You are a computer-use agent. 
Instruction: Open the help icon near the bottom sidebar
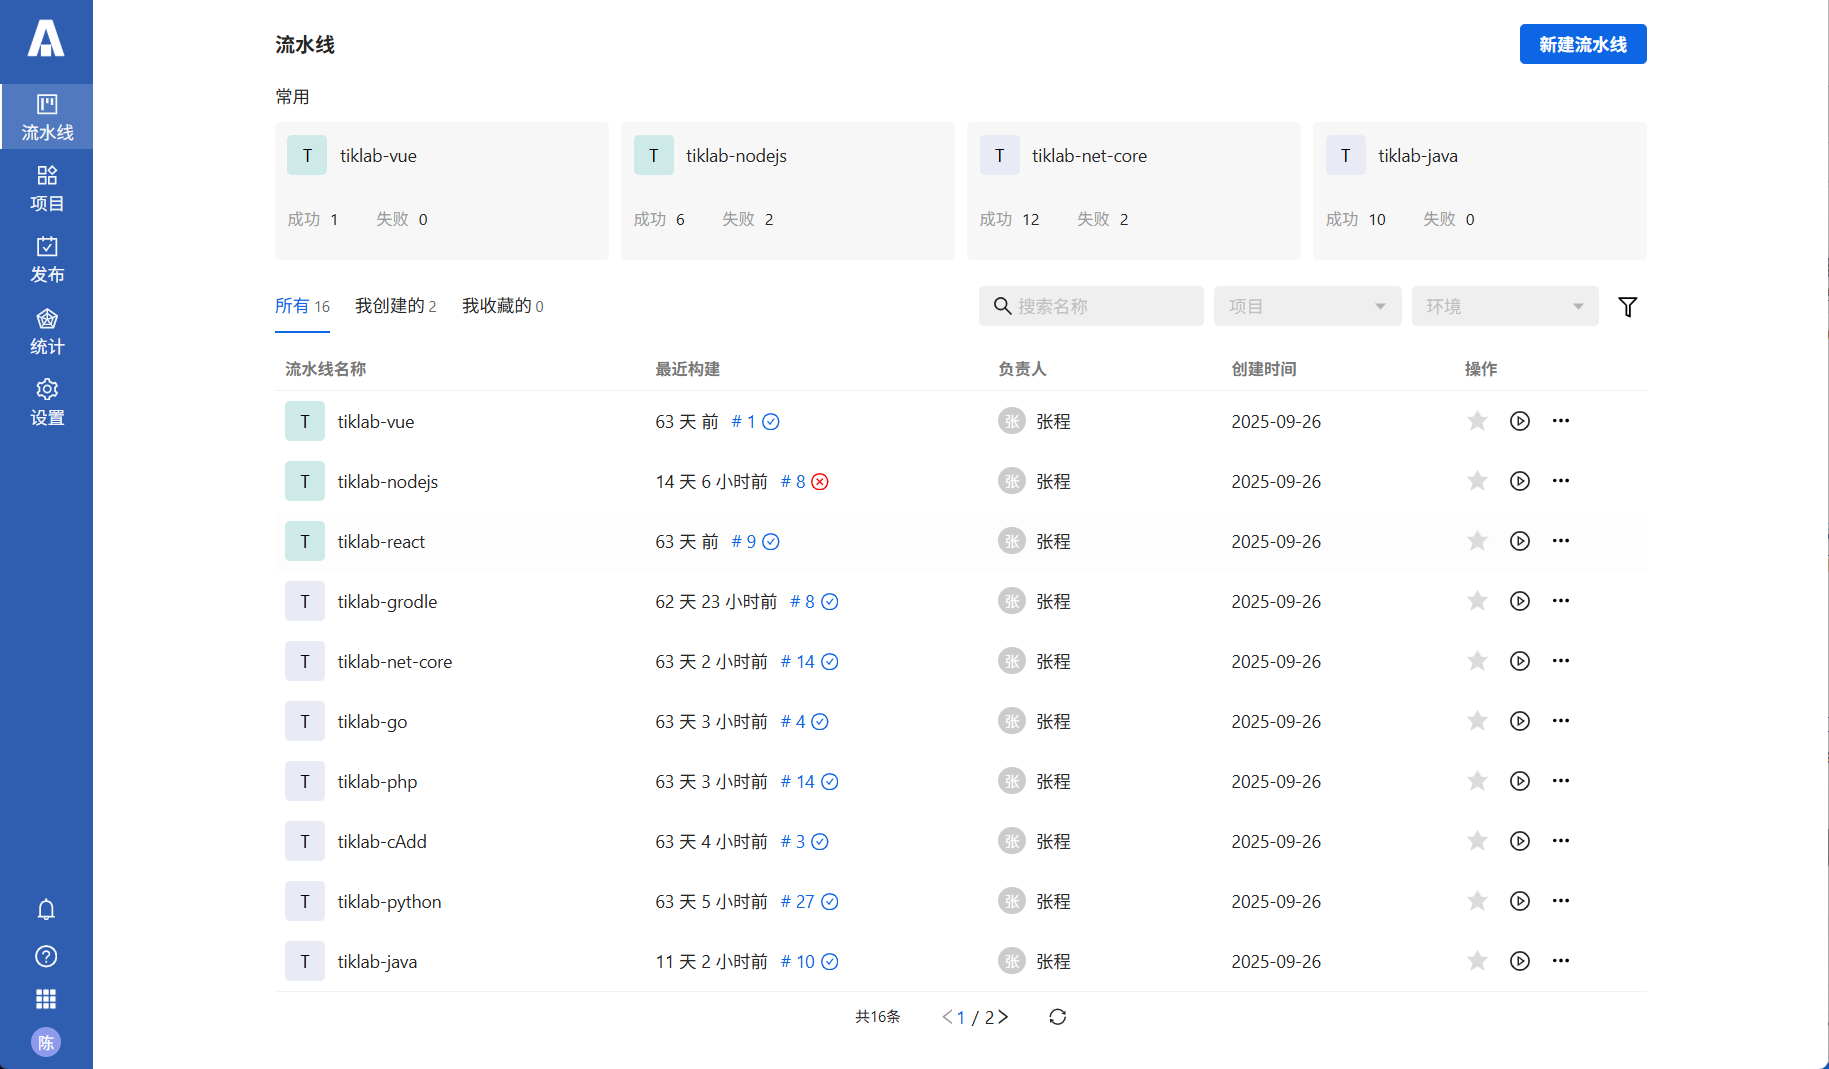coord(46,956)
